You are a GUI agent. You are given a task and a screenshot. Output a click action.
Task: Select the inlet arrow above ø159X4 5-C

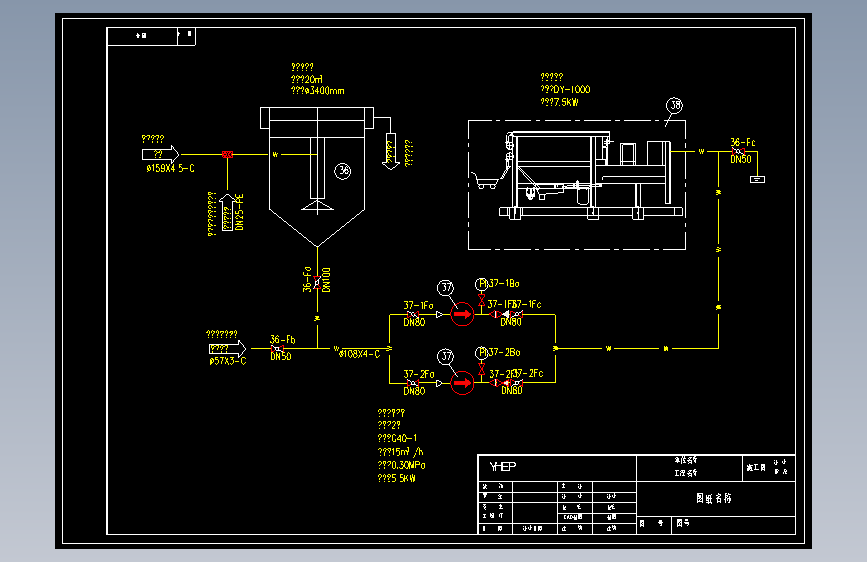(x=160, y=154)
